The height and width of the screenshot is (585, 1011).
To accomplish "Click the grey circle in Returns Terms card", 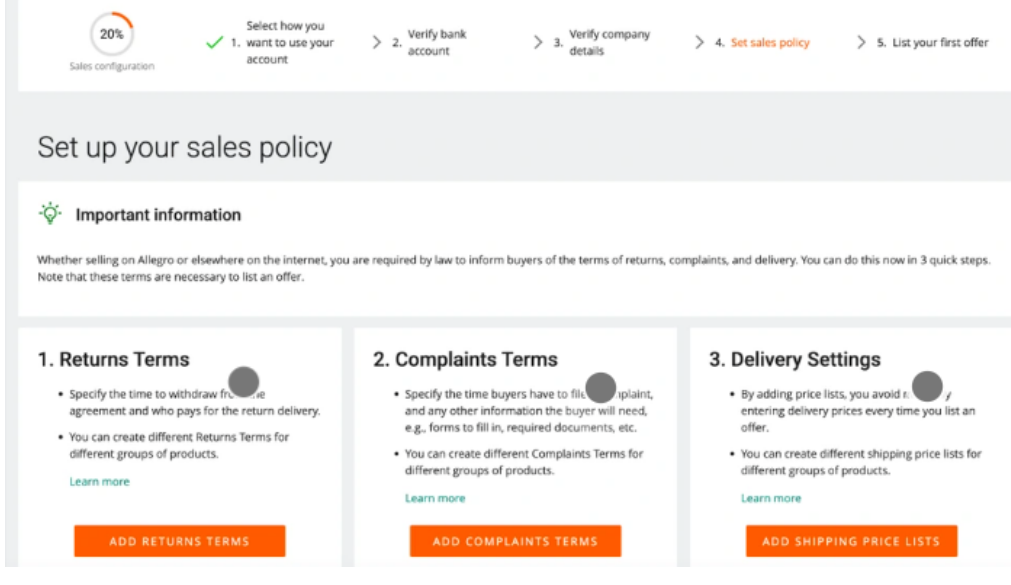I will coord(244,381).
